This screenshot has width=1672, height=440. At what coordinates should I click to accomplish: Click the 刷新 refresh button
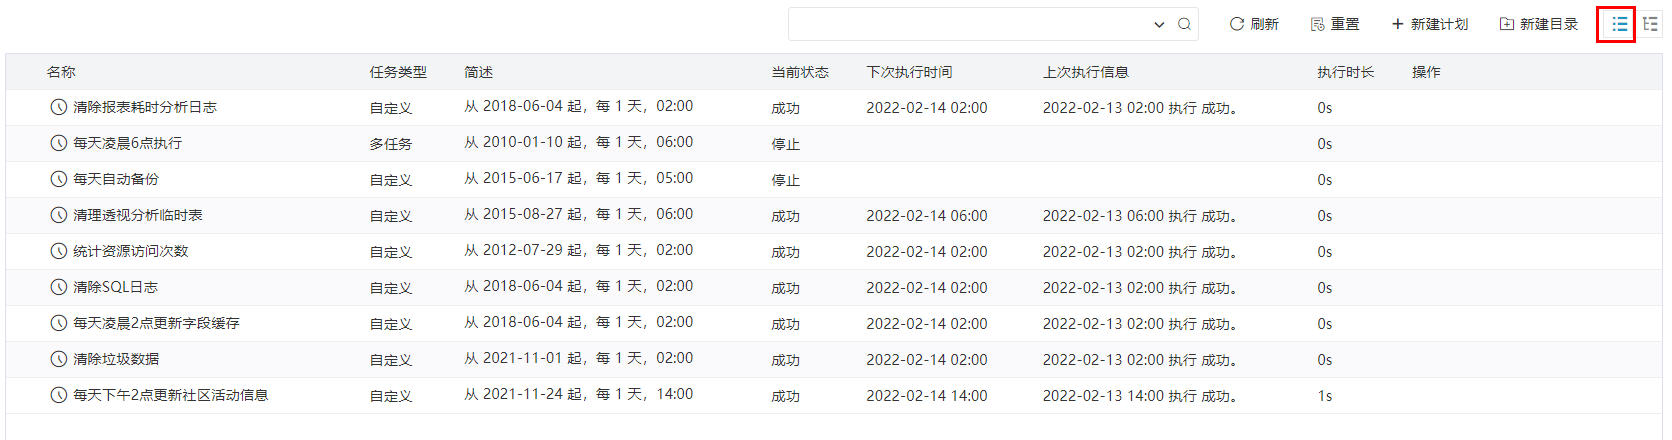coord(1254,24)
